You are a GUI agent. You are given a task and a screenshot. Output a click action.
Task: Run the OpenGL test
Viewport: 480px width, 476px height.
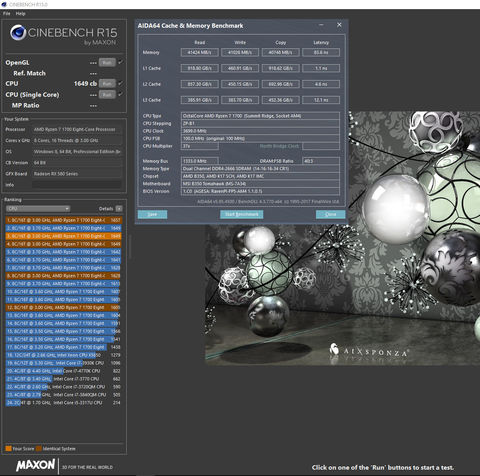pos(107,62)
